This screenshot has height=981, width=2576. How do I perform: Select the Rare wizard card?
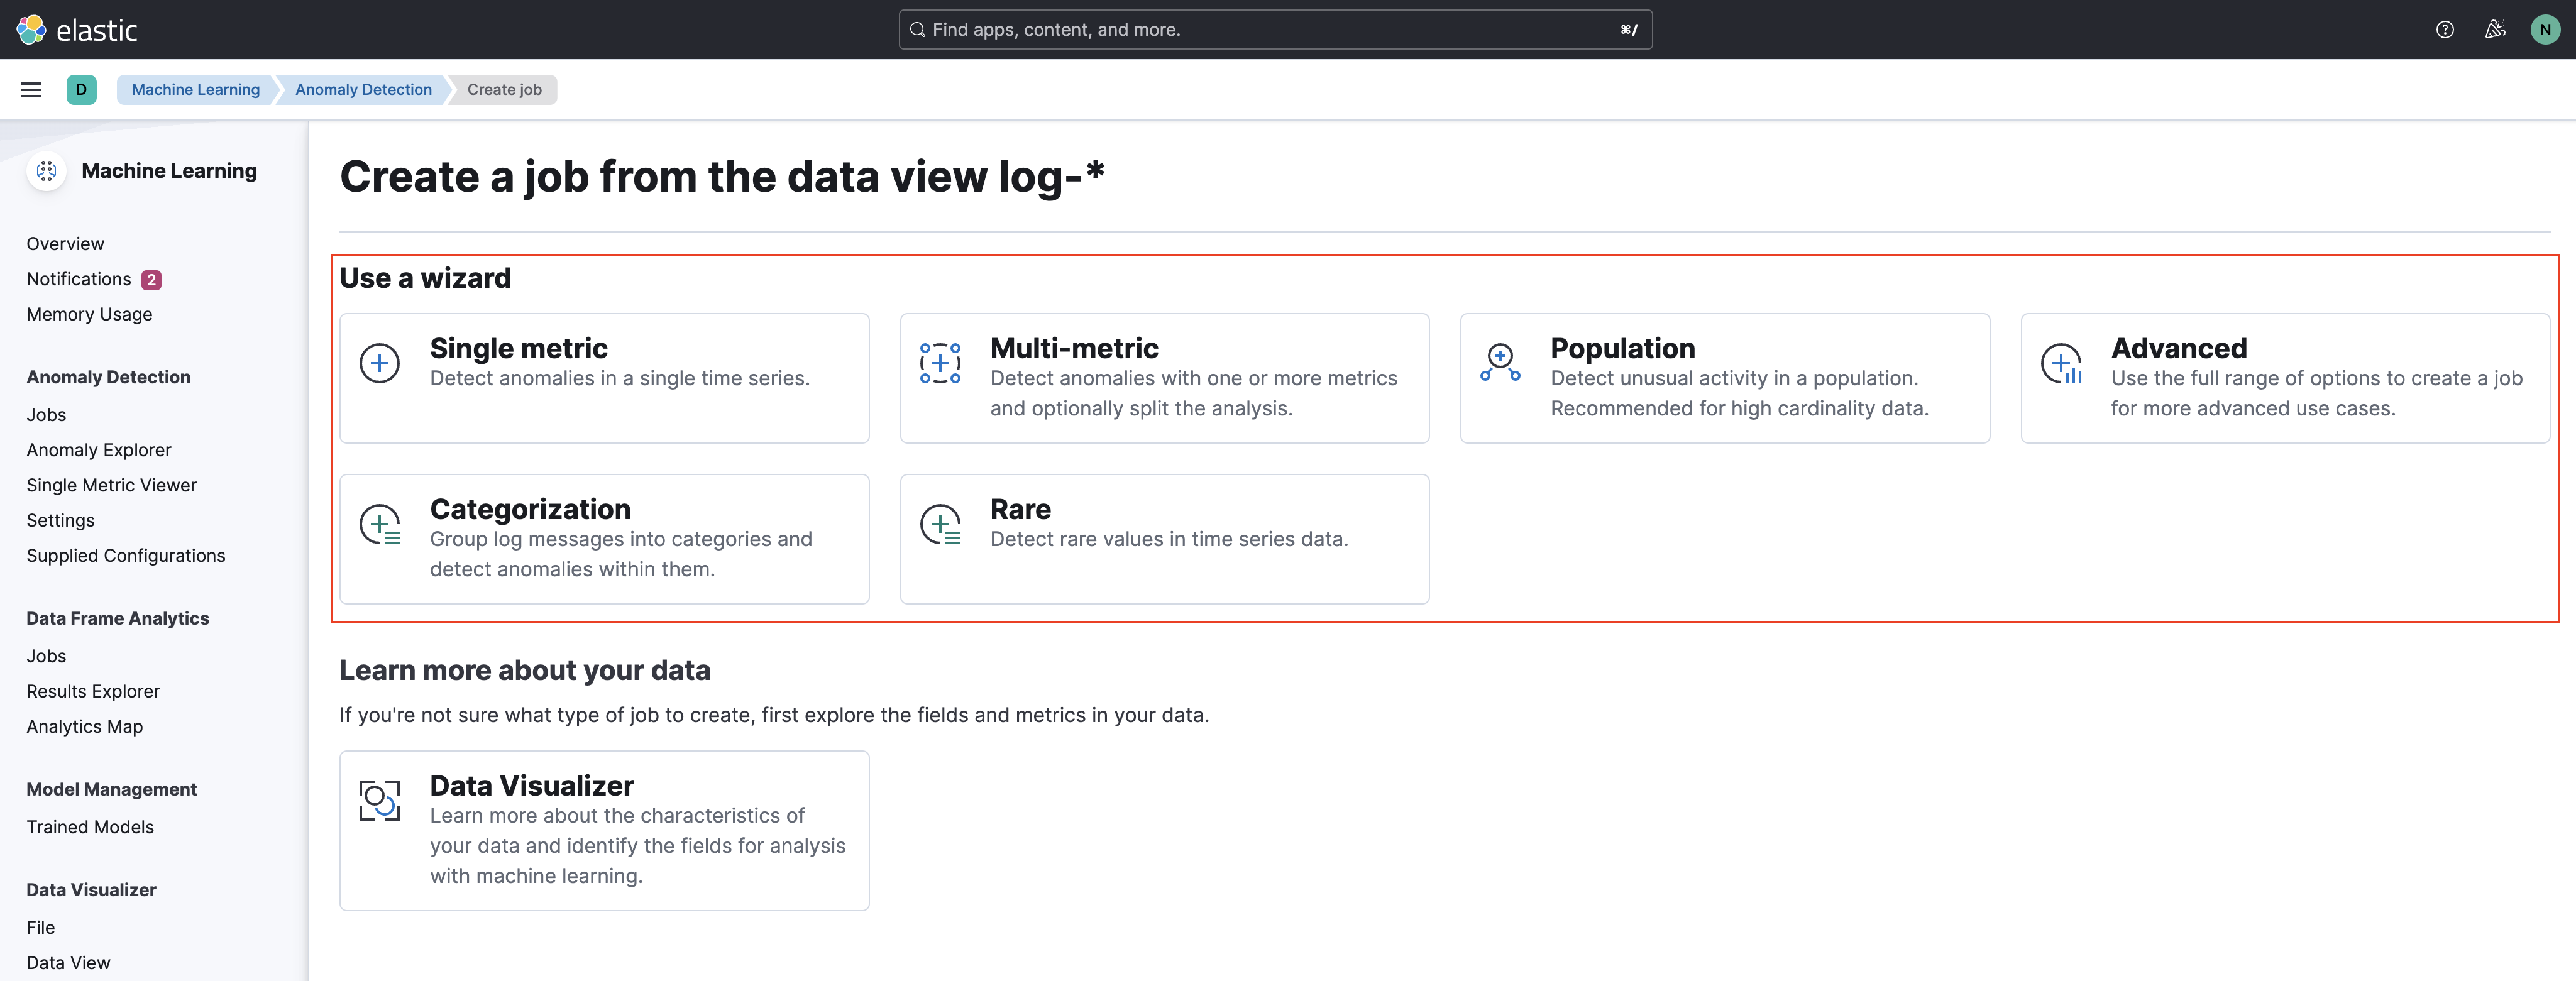(x=1164, y=539)
